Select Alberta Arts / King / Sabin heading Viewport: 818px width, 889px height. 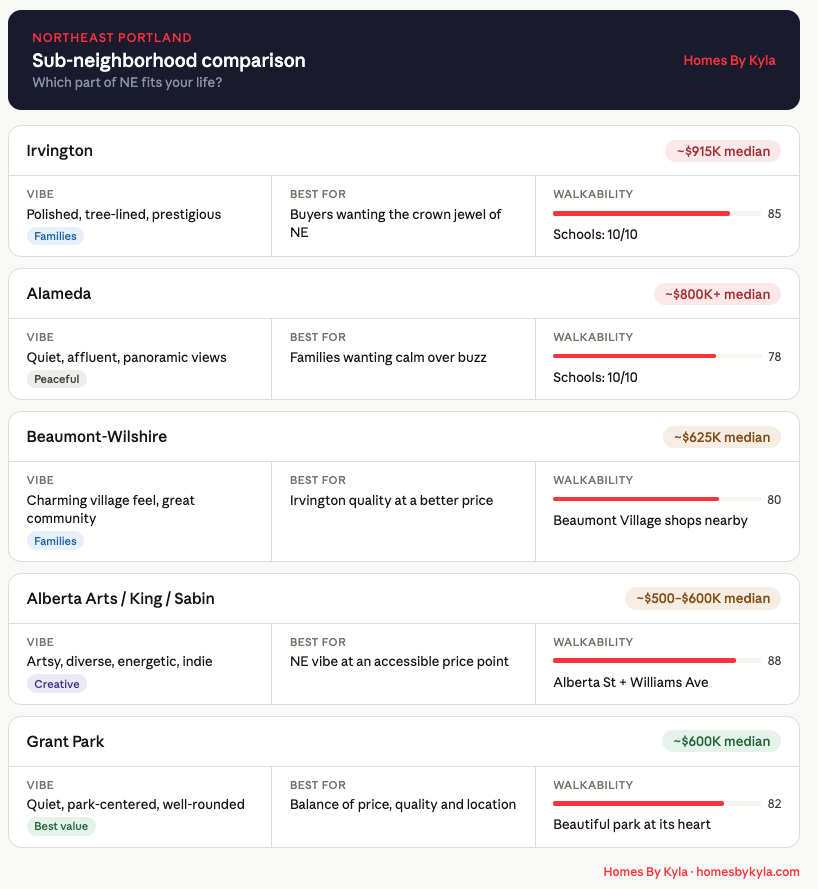coord(121,599)
